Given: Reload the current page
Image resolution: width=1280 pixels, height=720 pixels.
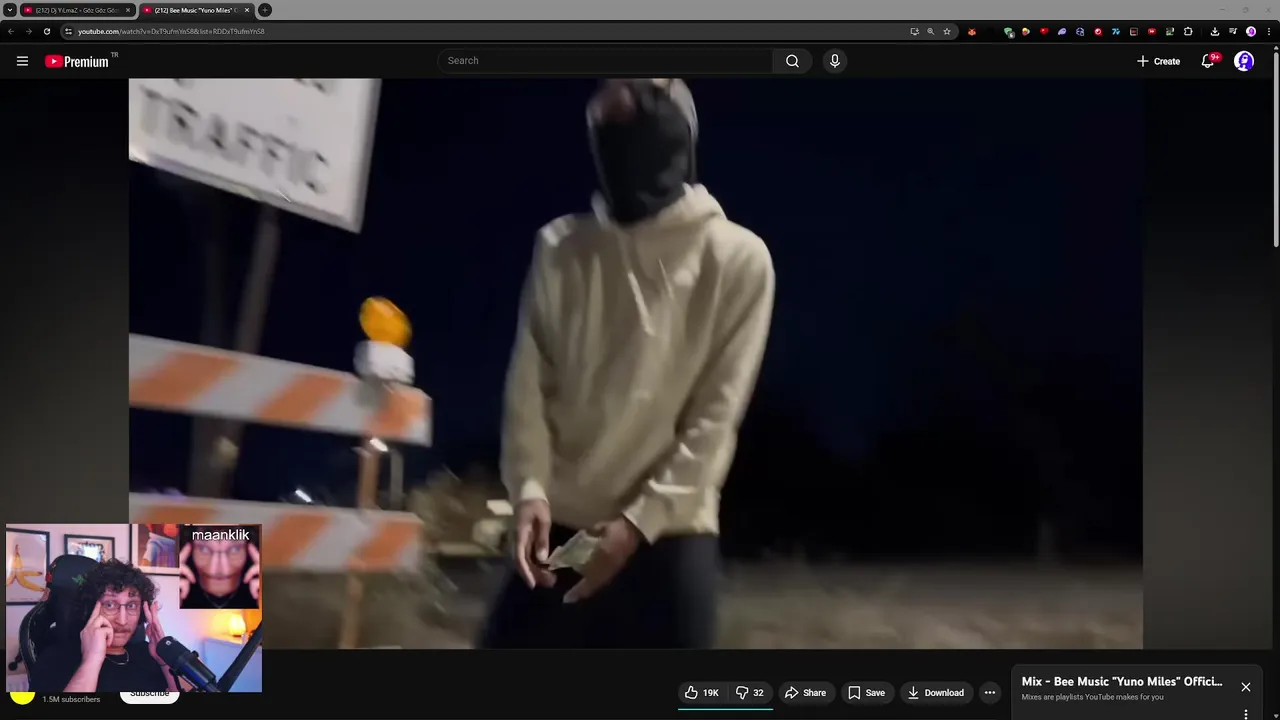Looking at the screenshot, I should (x=46, y=31).
